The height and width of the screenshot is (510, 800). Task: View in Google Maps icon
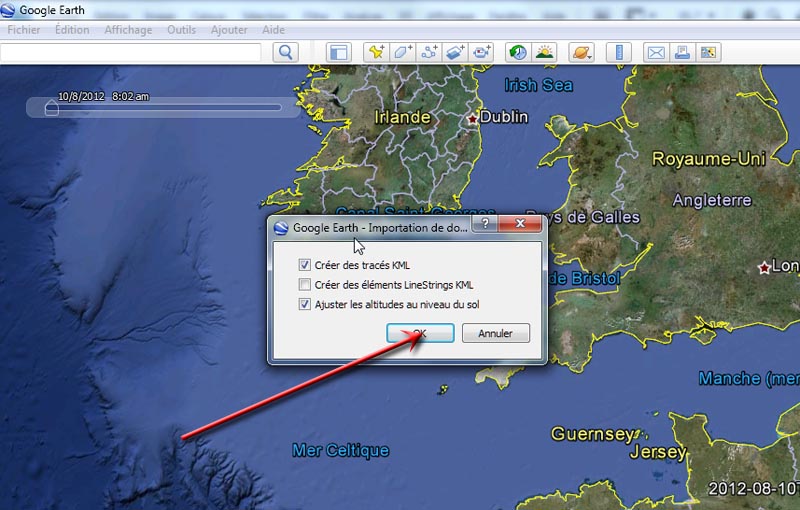point(708,53)
